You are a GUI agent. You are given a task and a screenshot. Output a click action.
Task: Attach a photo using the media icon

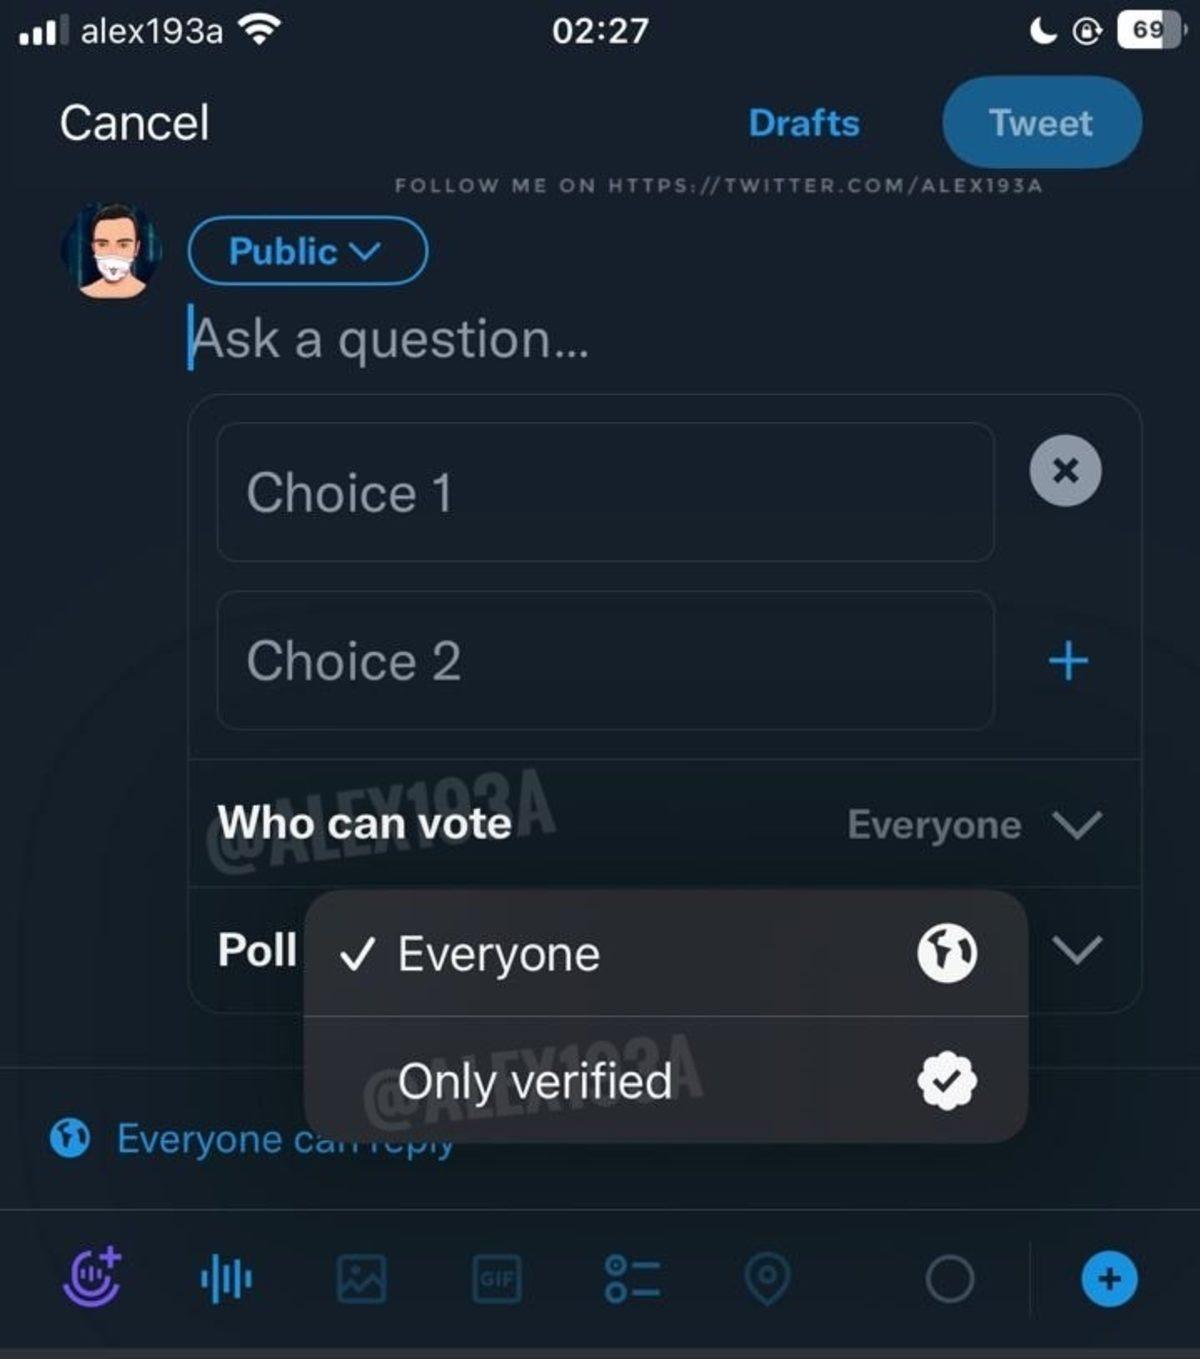(x=363, y=1277)
